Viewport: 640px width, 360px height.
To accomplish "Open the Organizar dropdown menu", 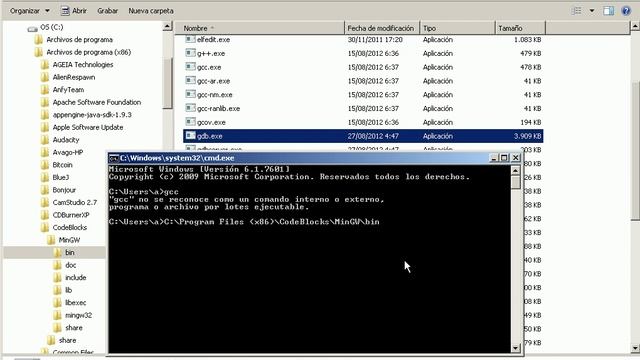I will [29, 11].
